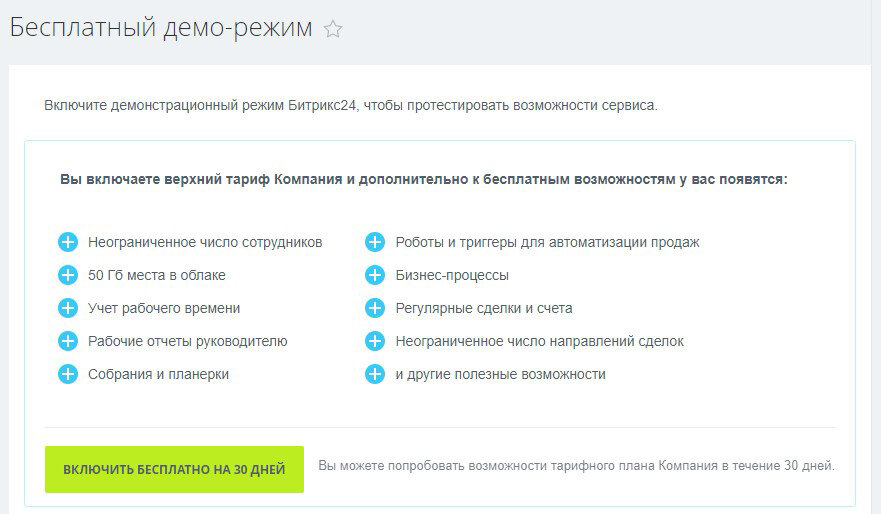The height and width of the screenshot is (514, 881).
Task: Click the bold heading about тариф Компания
Action: click(424, 179)
